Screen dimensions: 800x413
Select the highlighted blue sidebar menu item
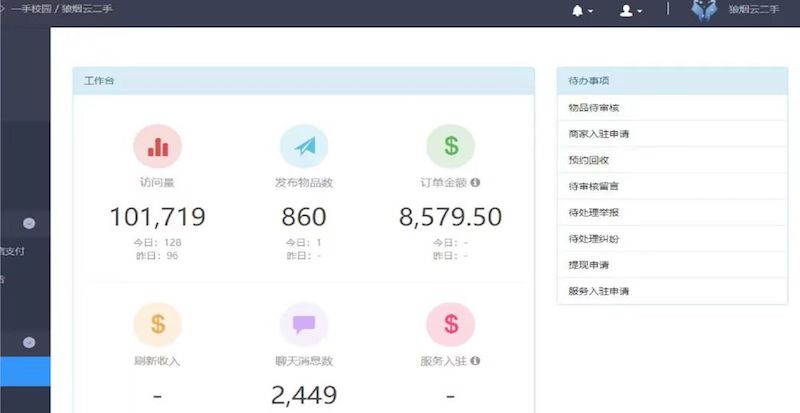24,372
